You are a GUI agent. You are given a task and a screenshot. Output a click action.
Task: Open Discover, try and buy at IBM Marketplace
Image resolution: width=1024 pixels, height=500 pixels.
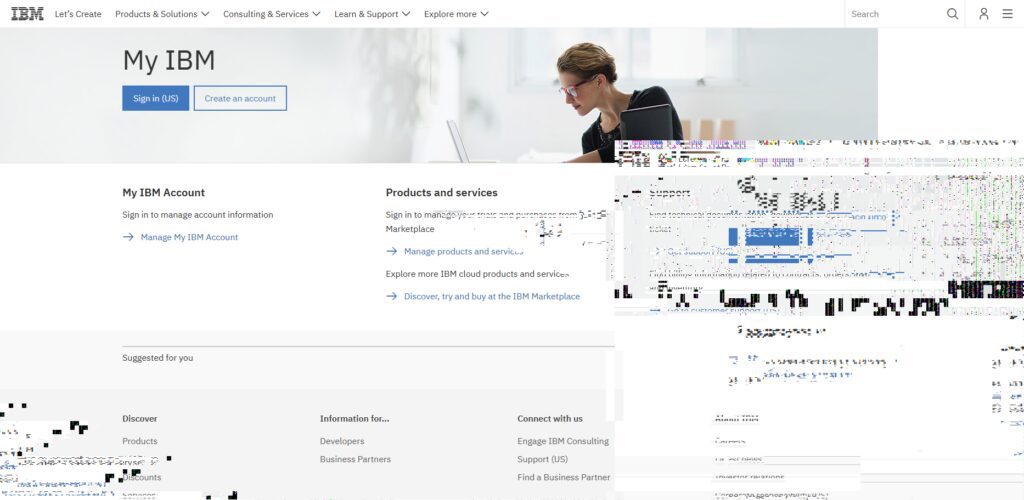pos(492,296)
